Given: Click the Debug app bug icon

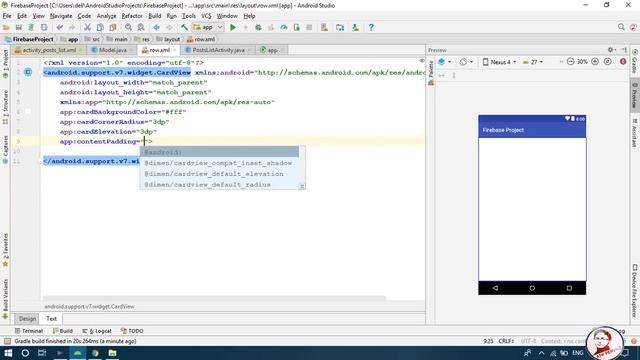Looking at the screenshot, I should (258, 27).
